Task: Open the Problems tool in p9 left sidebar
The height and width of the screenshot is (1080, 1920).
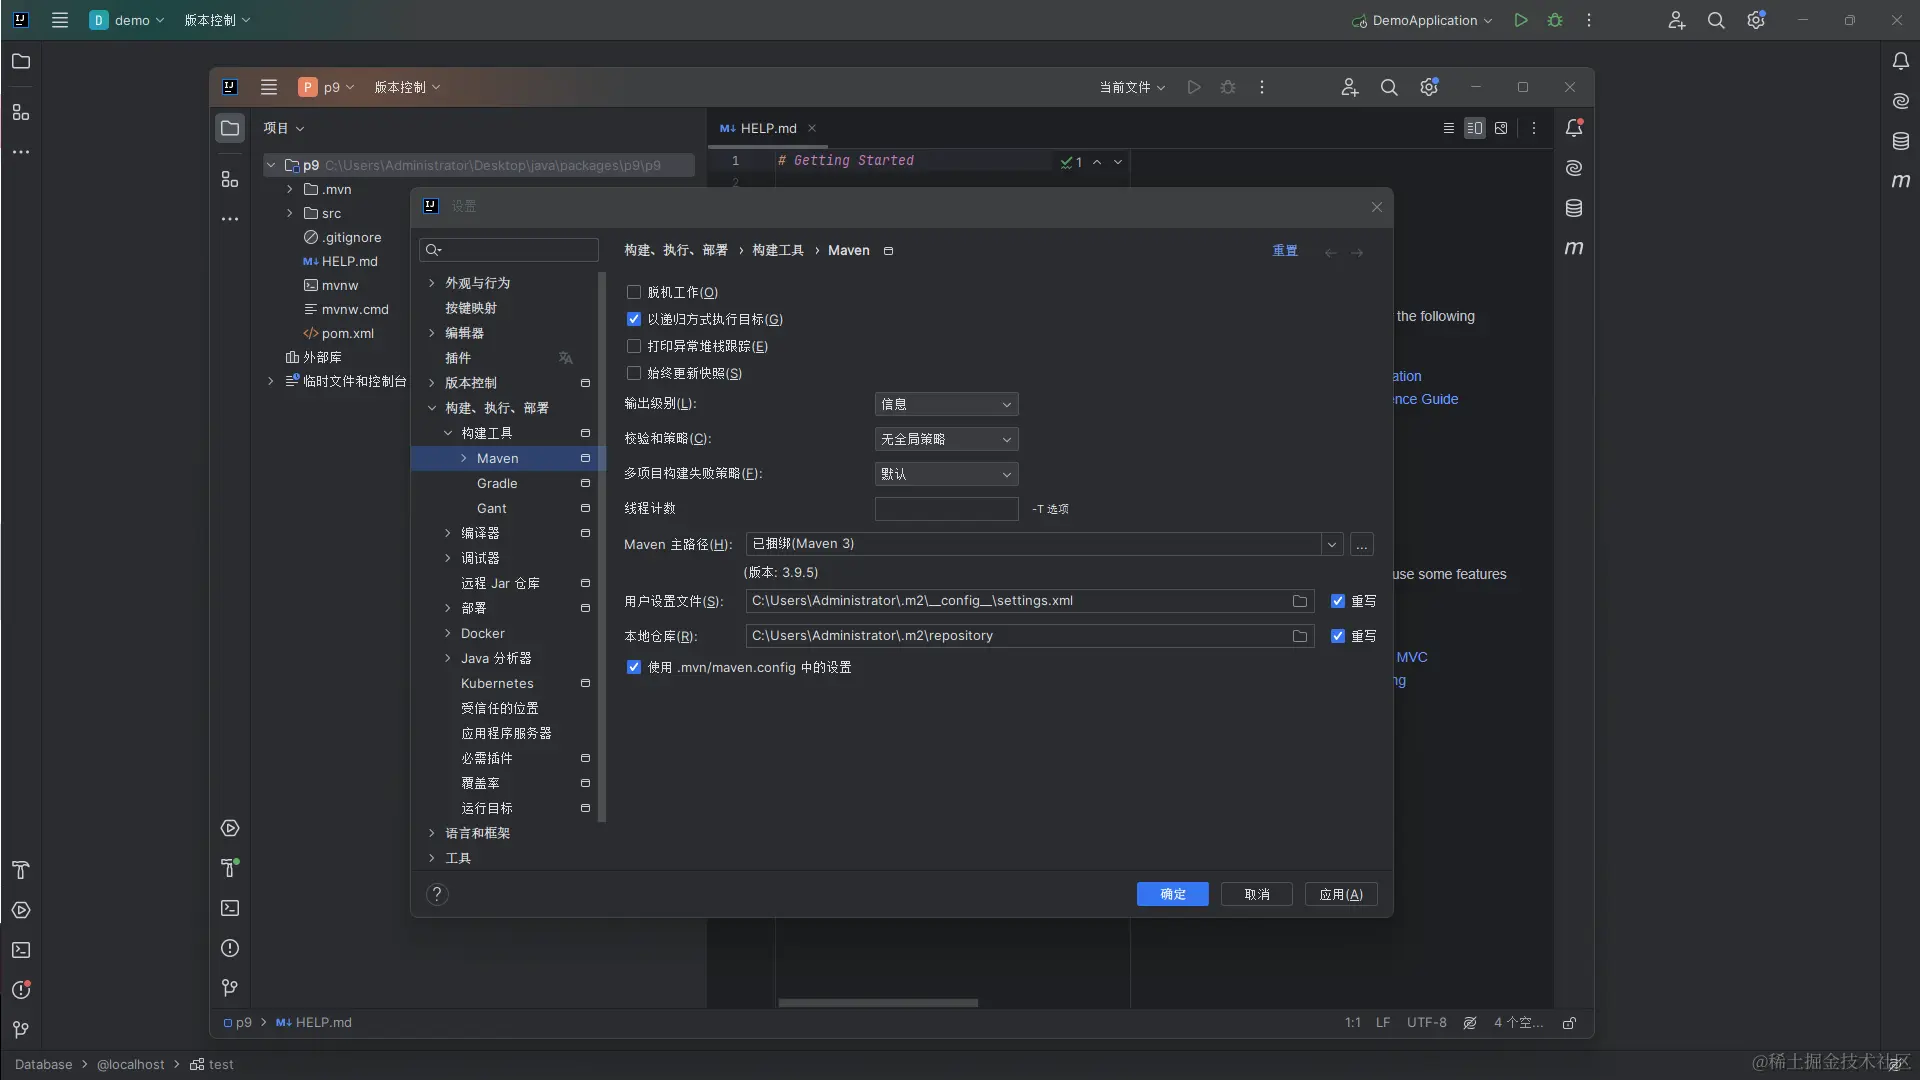Action: (230, 948)
